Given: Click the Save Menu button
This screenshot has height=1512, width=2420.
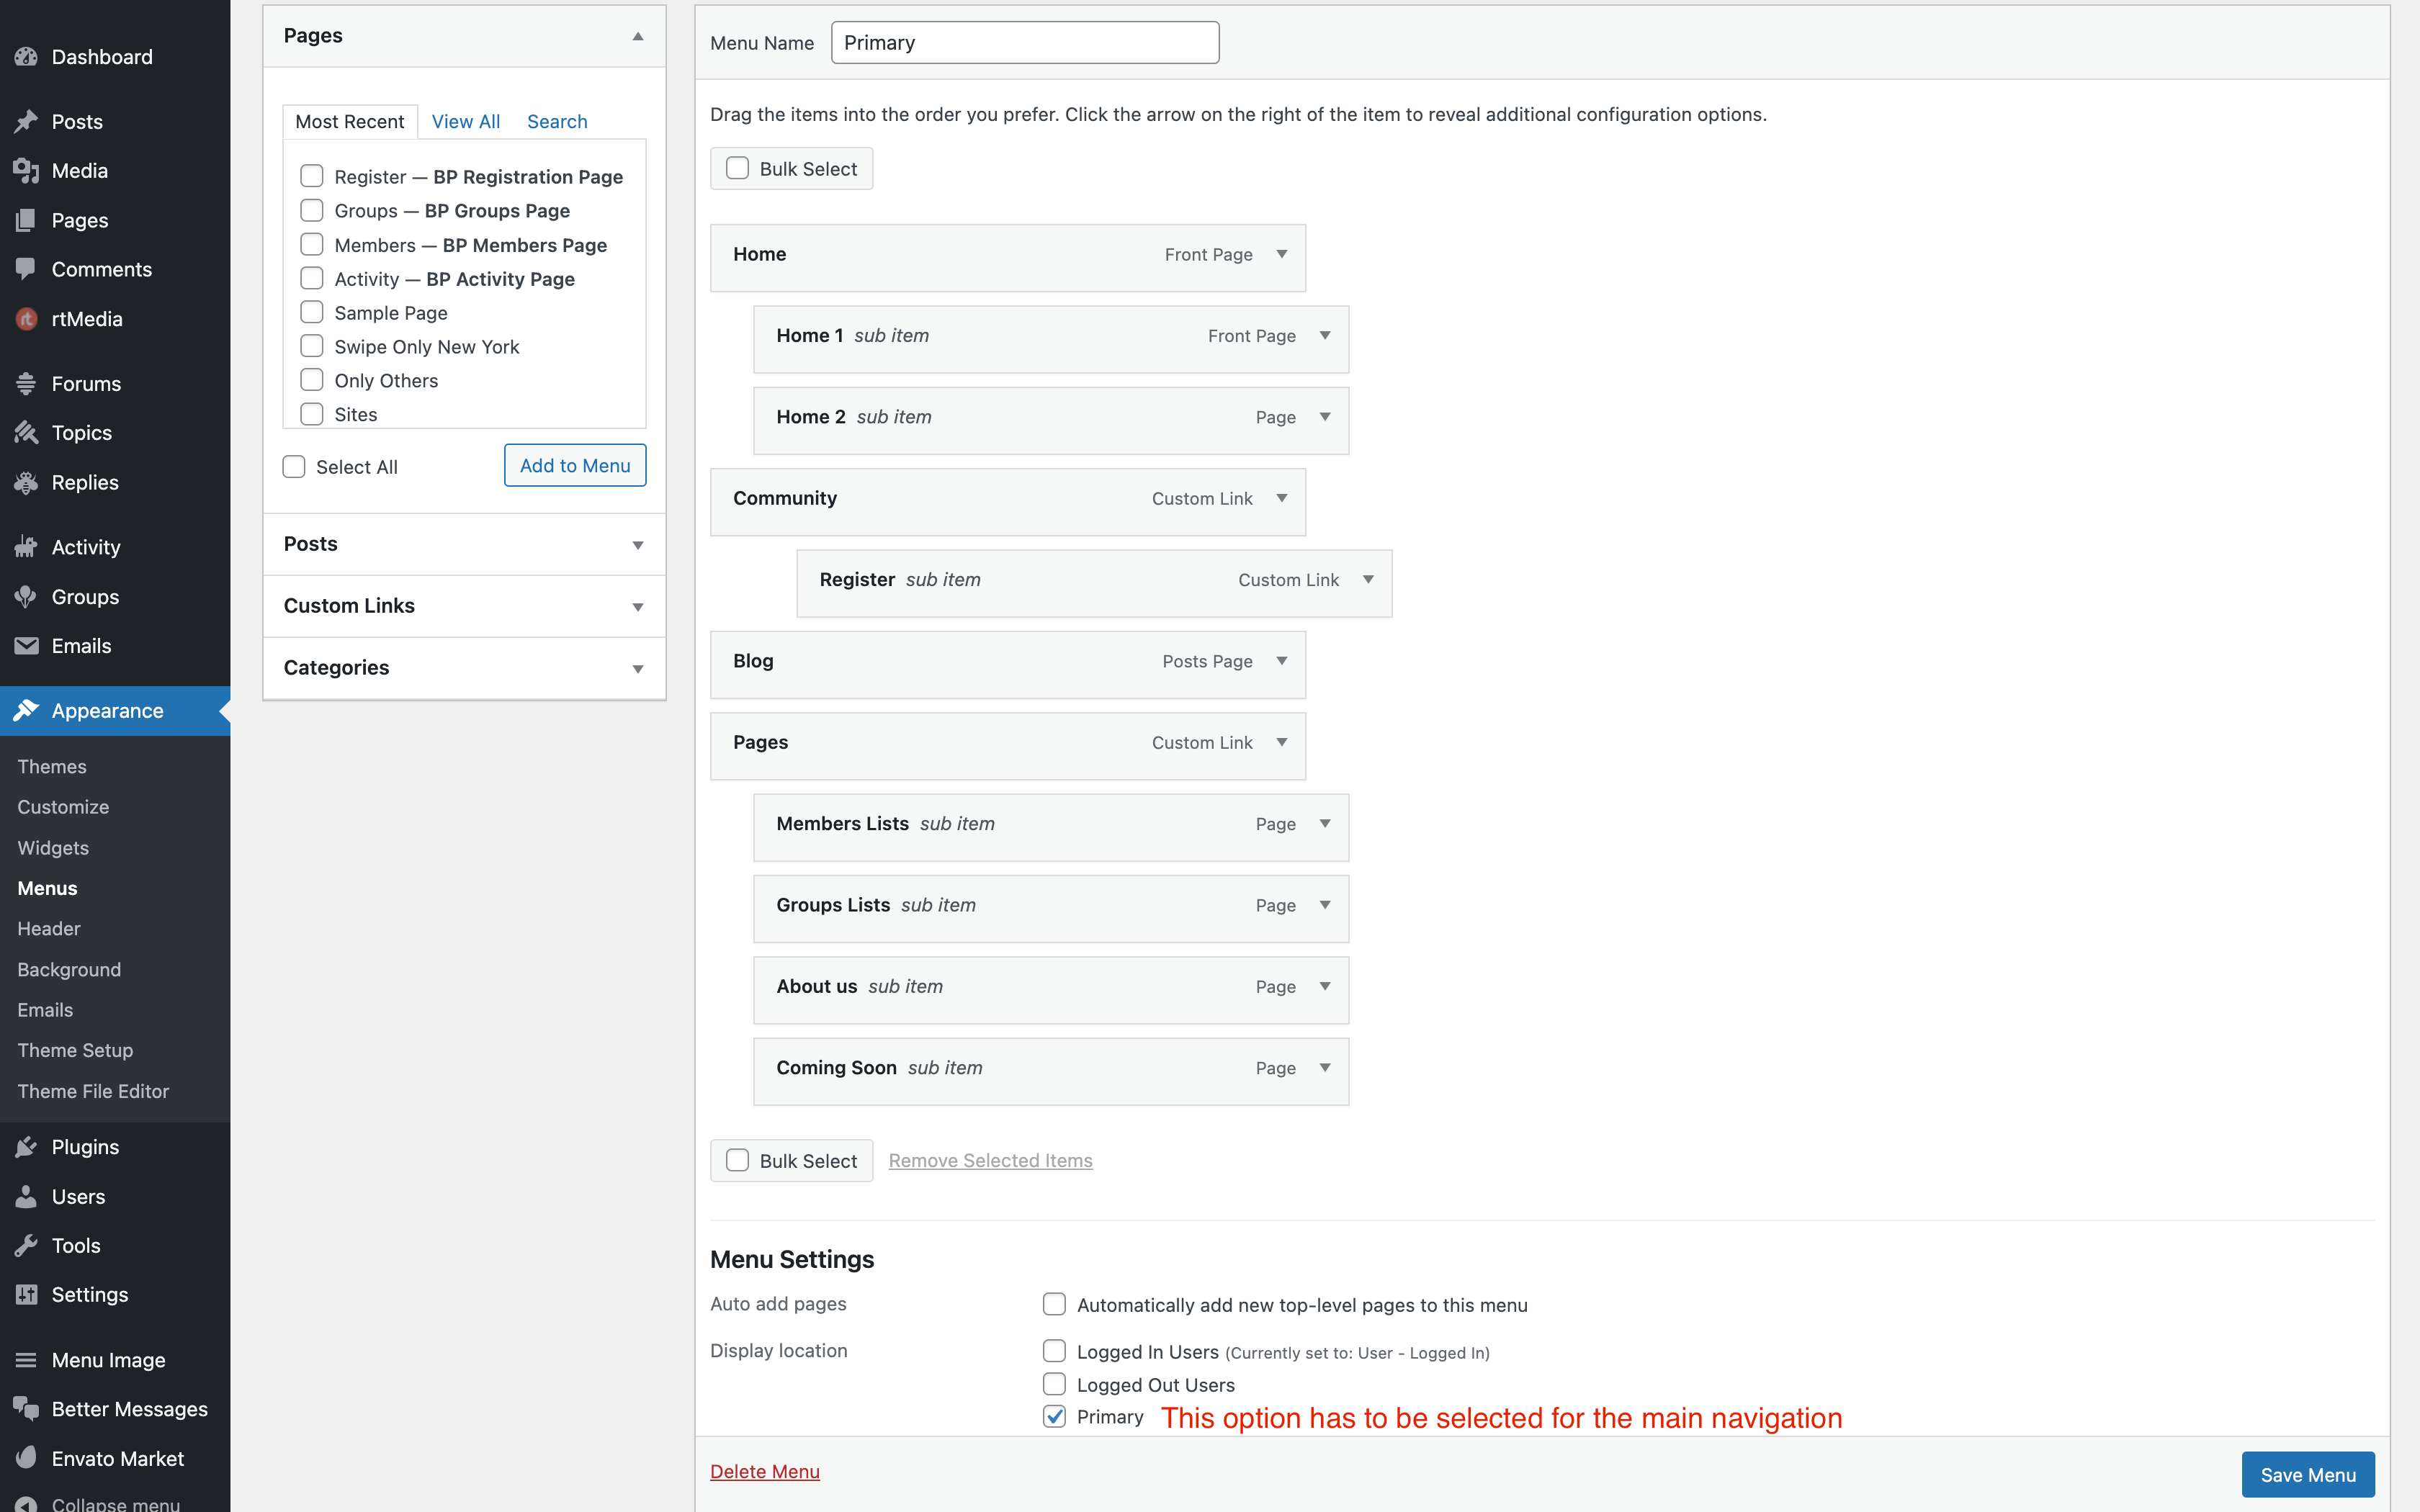Looking at the screenshot, I should (x=2308, y=1475).
